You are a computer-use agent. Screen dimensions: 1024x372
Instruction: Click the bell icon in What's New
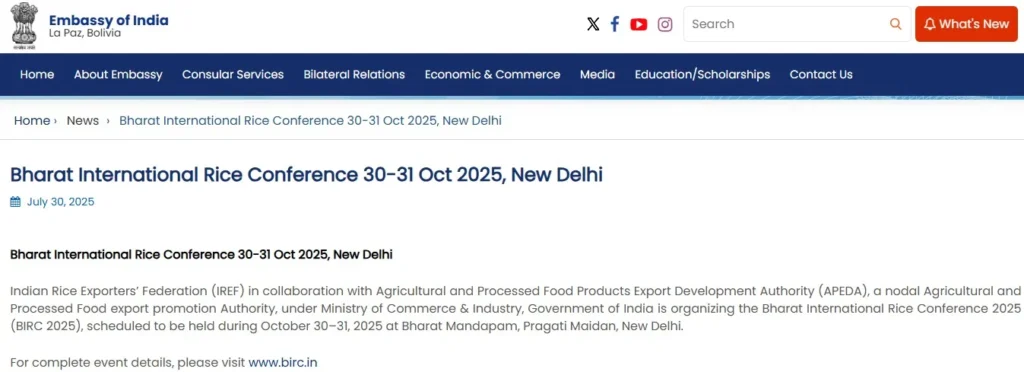pos(929,24)
